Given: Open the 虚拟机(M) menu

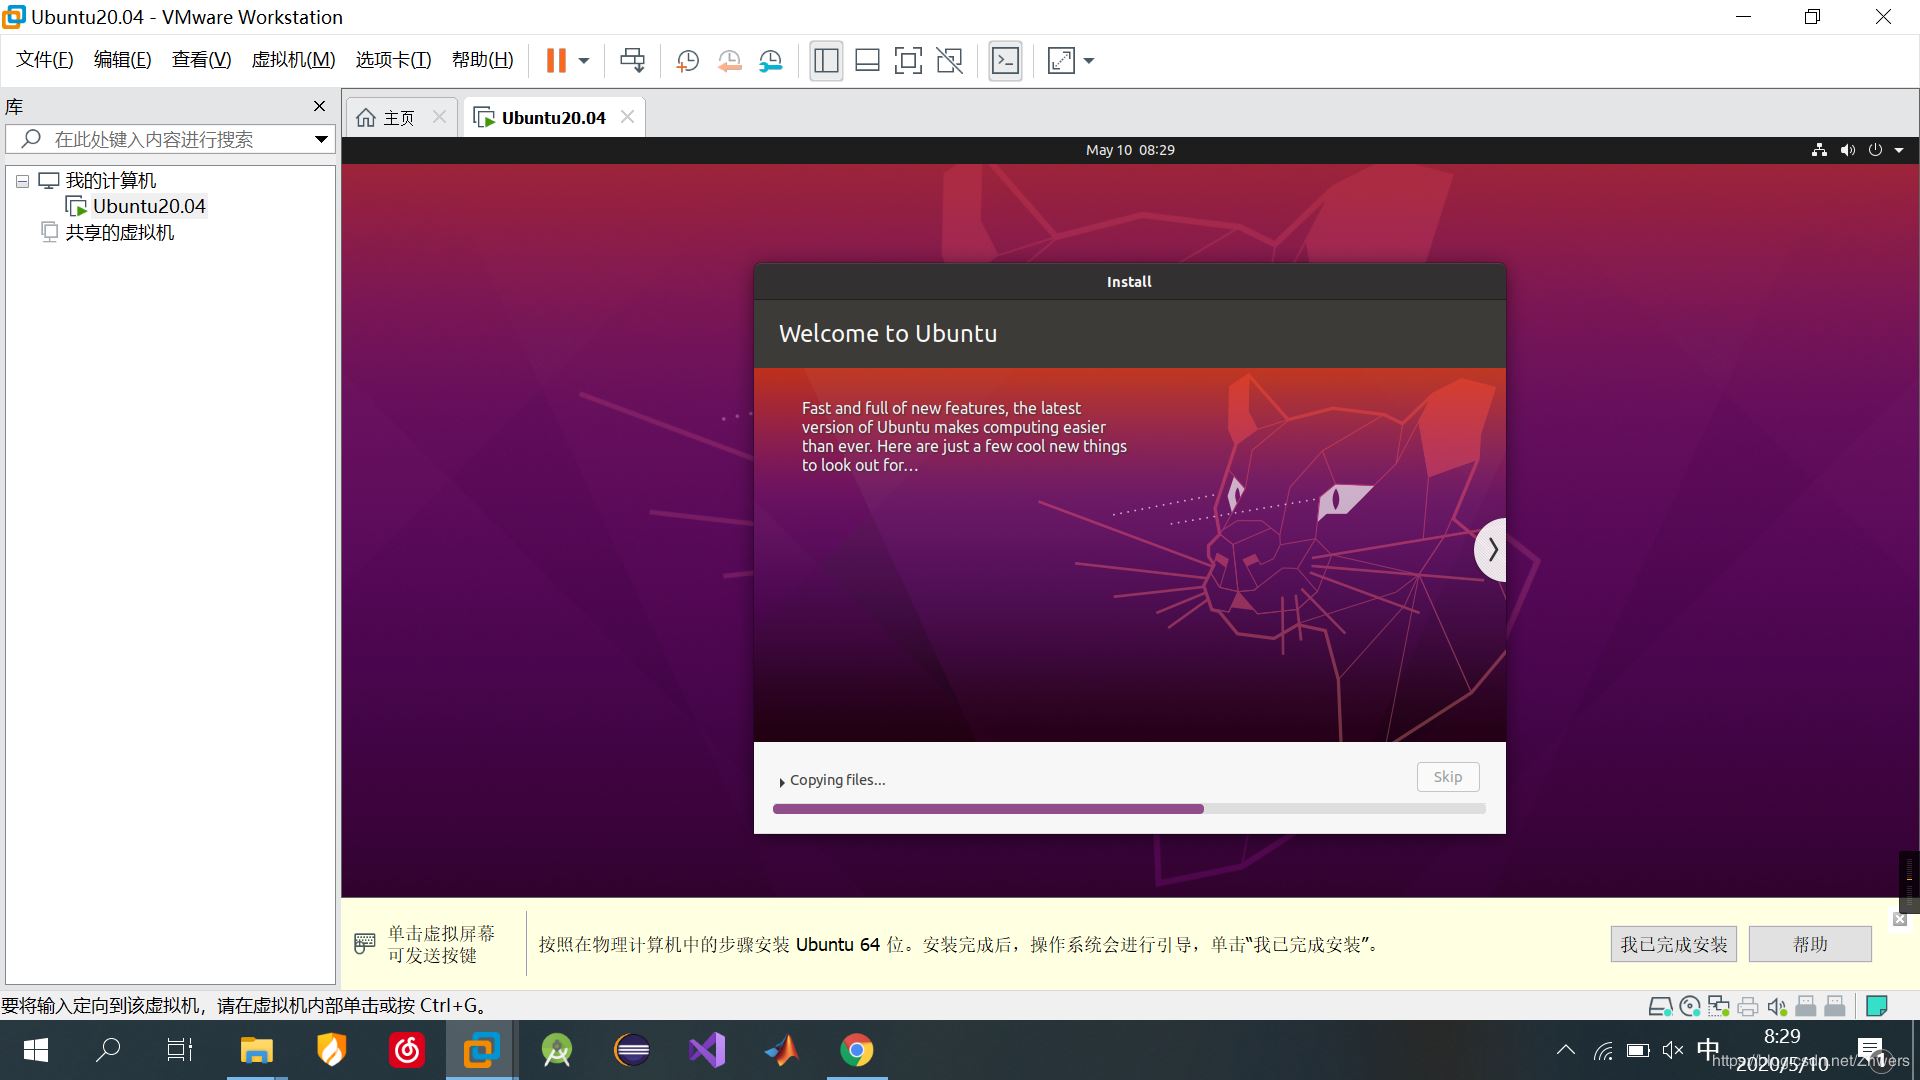Looking at the screenshot, I should [x=293, y=60].
